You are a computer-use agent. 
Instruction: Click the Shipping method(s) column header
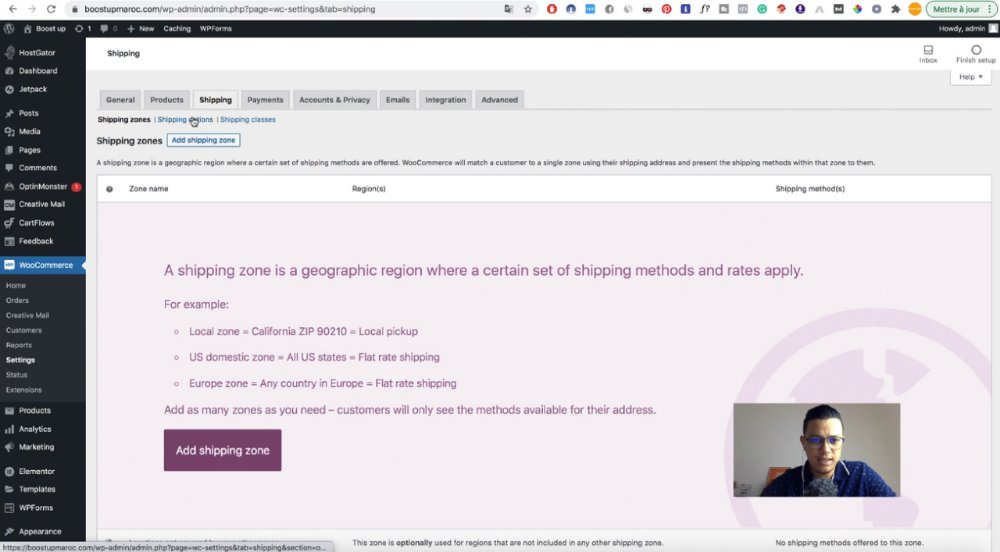point(810,189)
